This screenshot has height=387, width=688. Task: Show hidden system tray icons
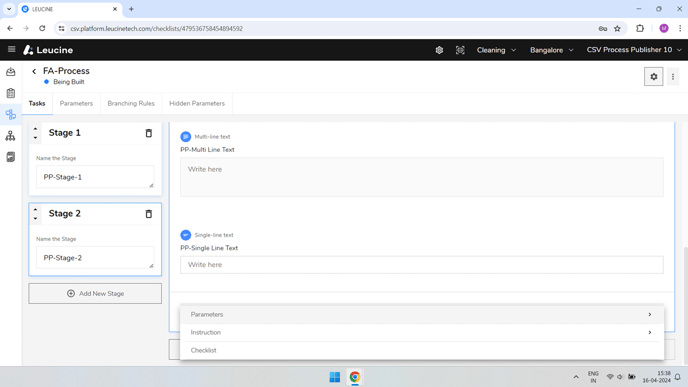pos(576,377)
